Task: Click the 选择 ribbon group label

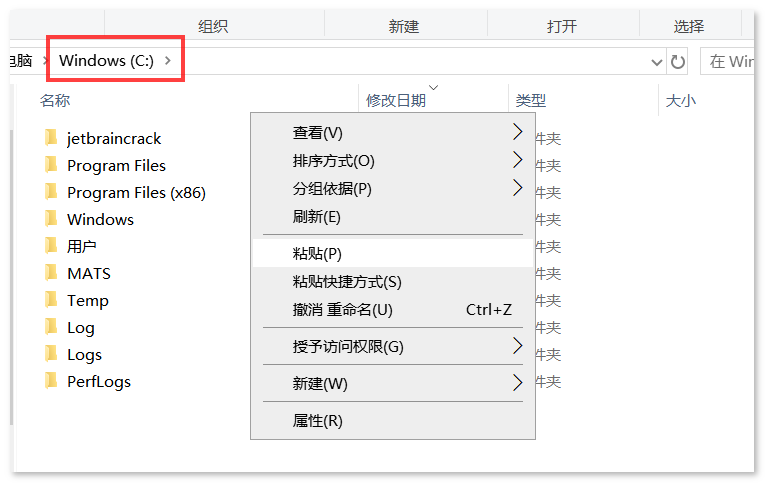Action: 689,26
